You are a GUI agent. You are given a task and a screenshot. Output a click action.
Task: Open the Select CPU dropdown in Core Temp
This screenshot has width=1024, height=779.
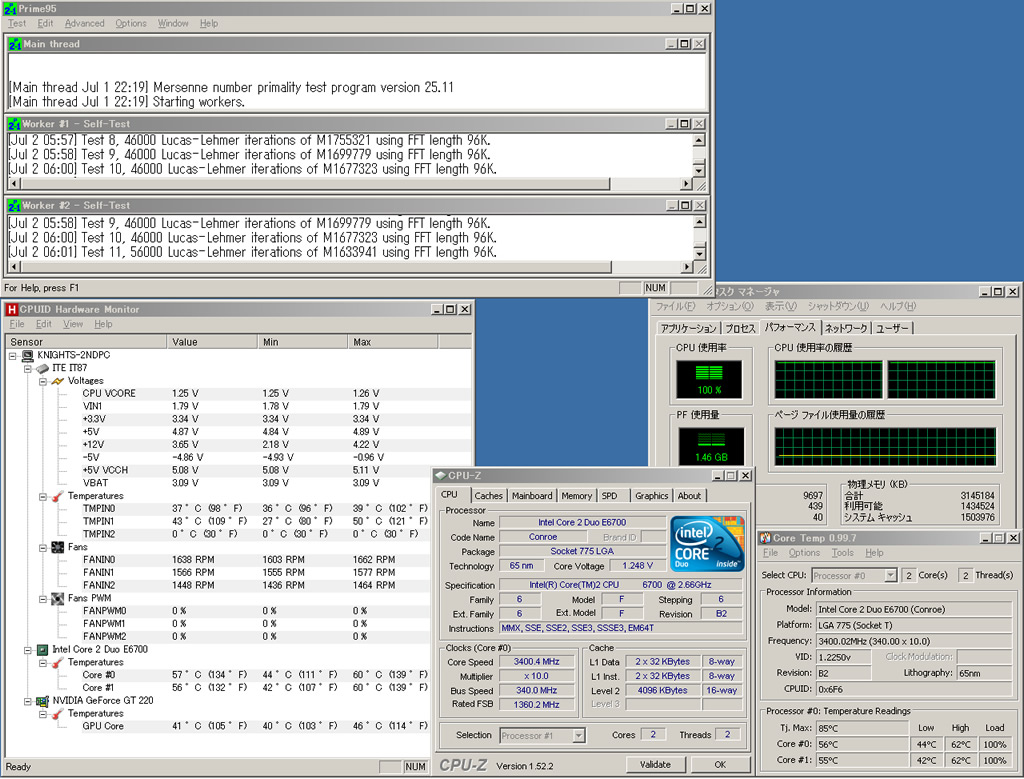coord(890,575)
